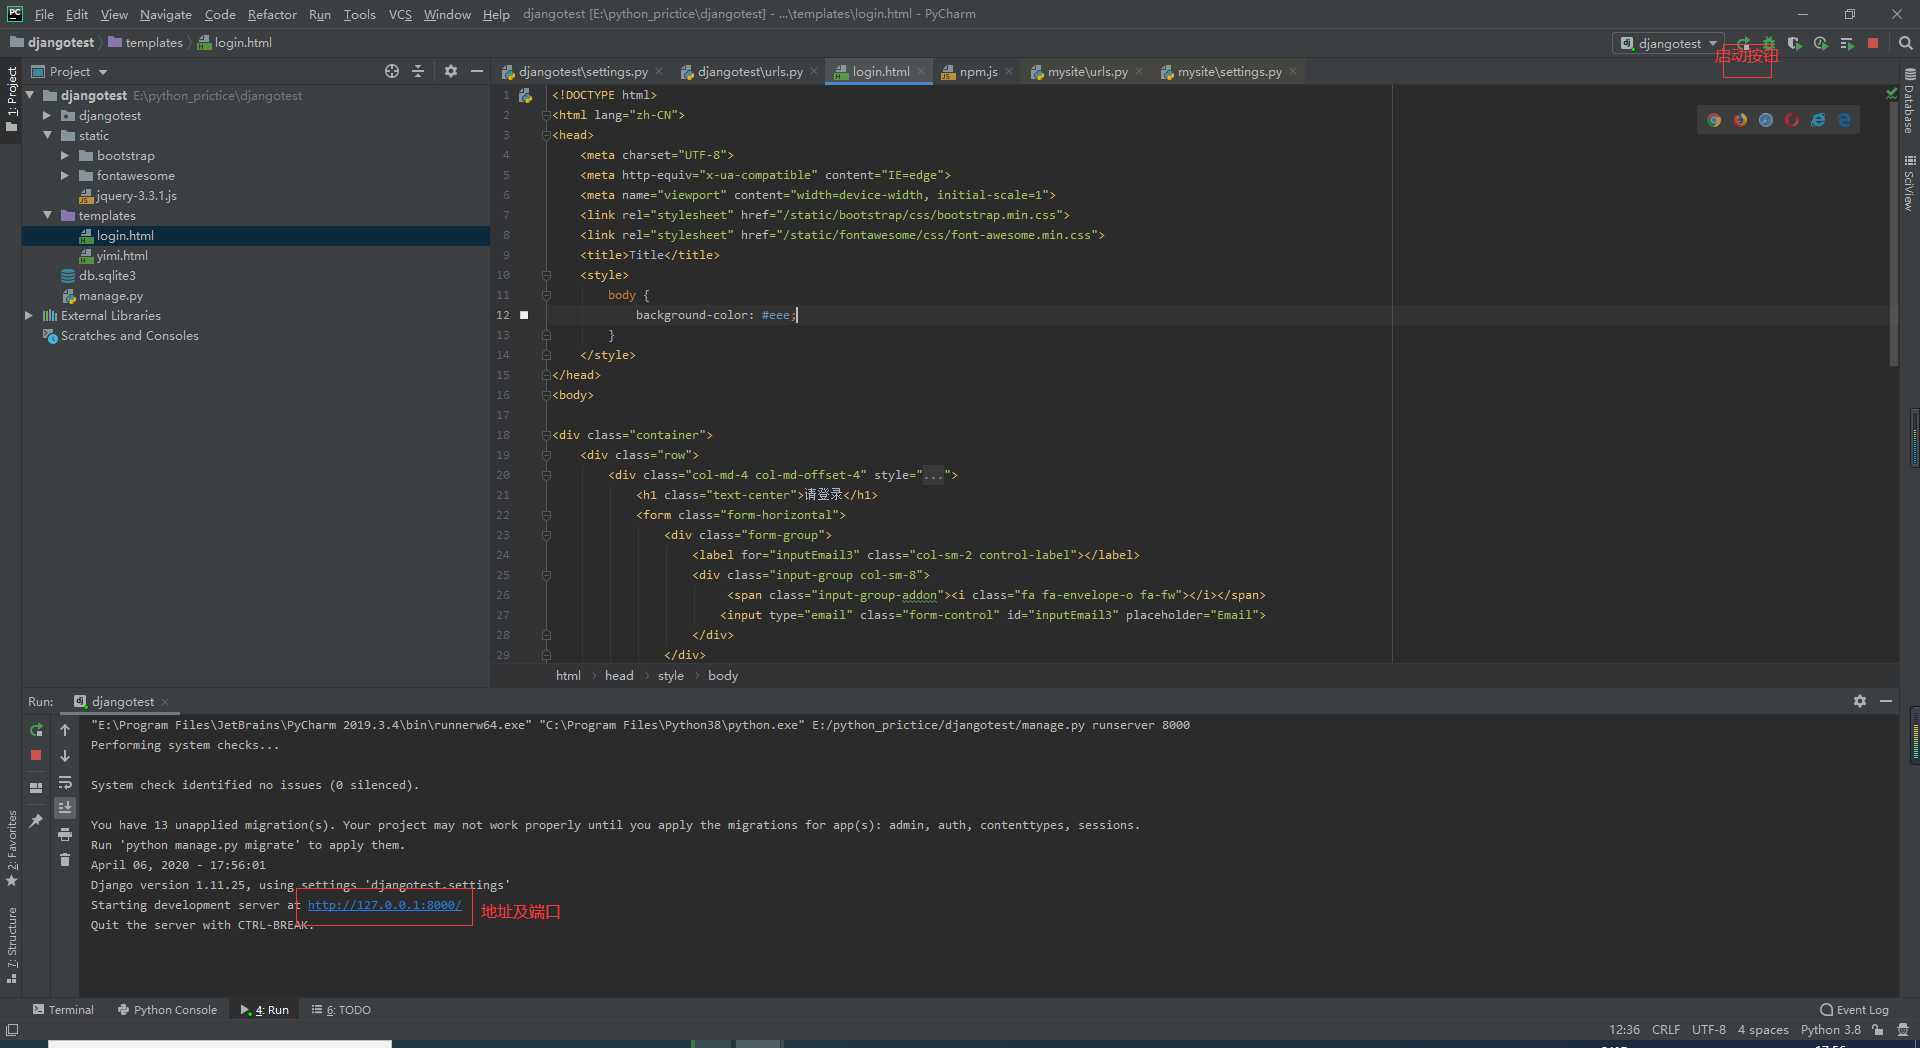The height and width of the screenshot is (1048, 1920).
Task: Click the up arrow in Run console
Action: (65, 730)
